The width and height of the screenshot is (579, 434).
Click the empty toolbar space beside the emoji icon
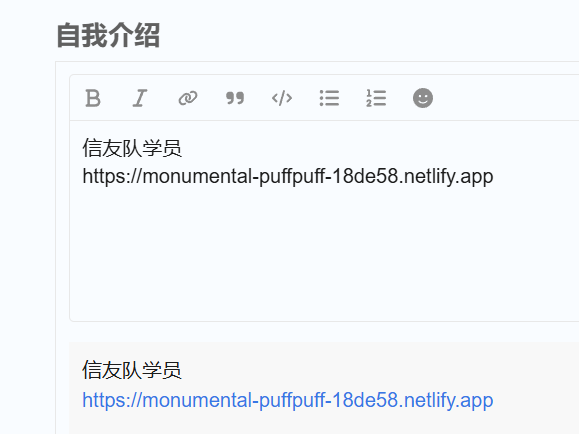506,98
